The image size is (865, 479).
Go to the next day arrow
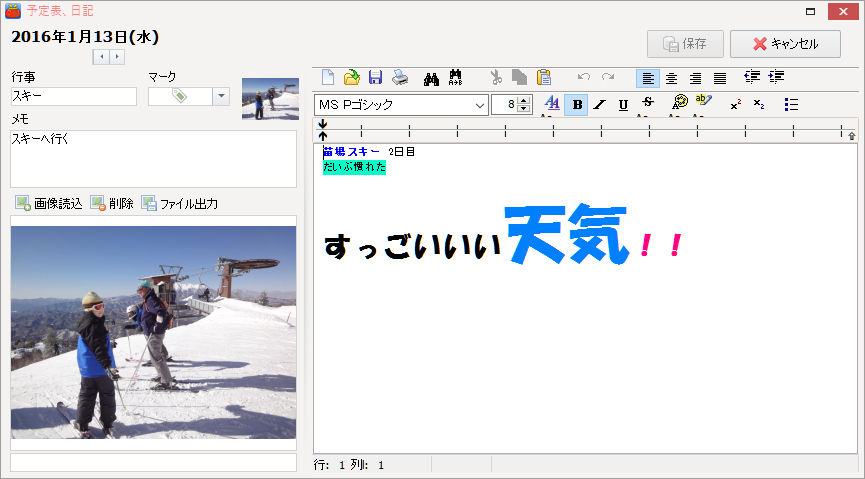pyautogui.click(x=117, y=56)
